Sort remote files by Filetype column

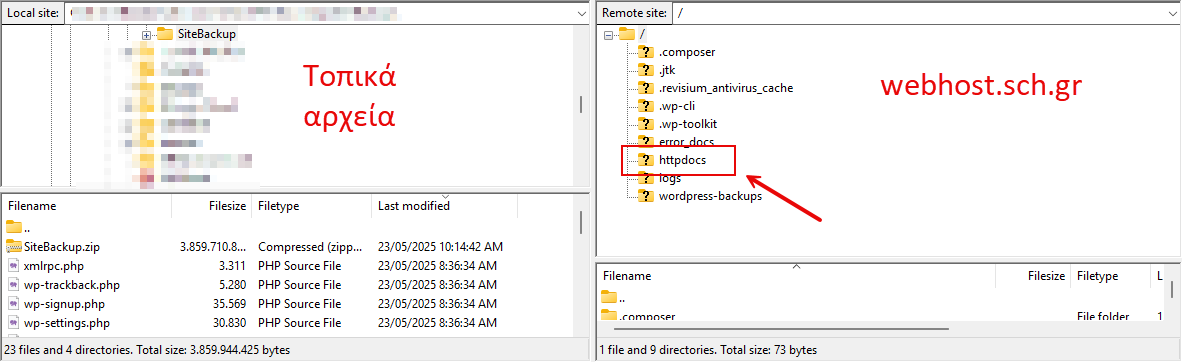point(1110,276)
